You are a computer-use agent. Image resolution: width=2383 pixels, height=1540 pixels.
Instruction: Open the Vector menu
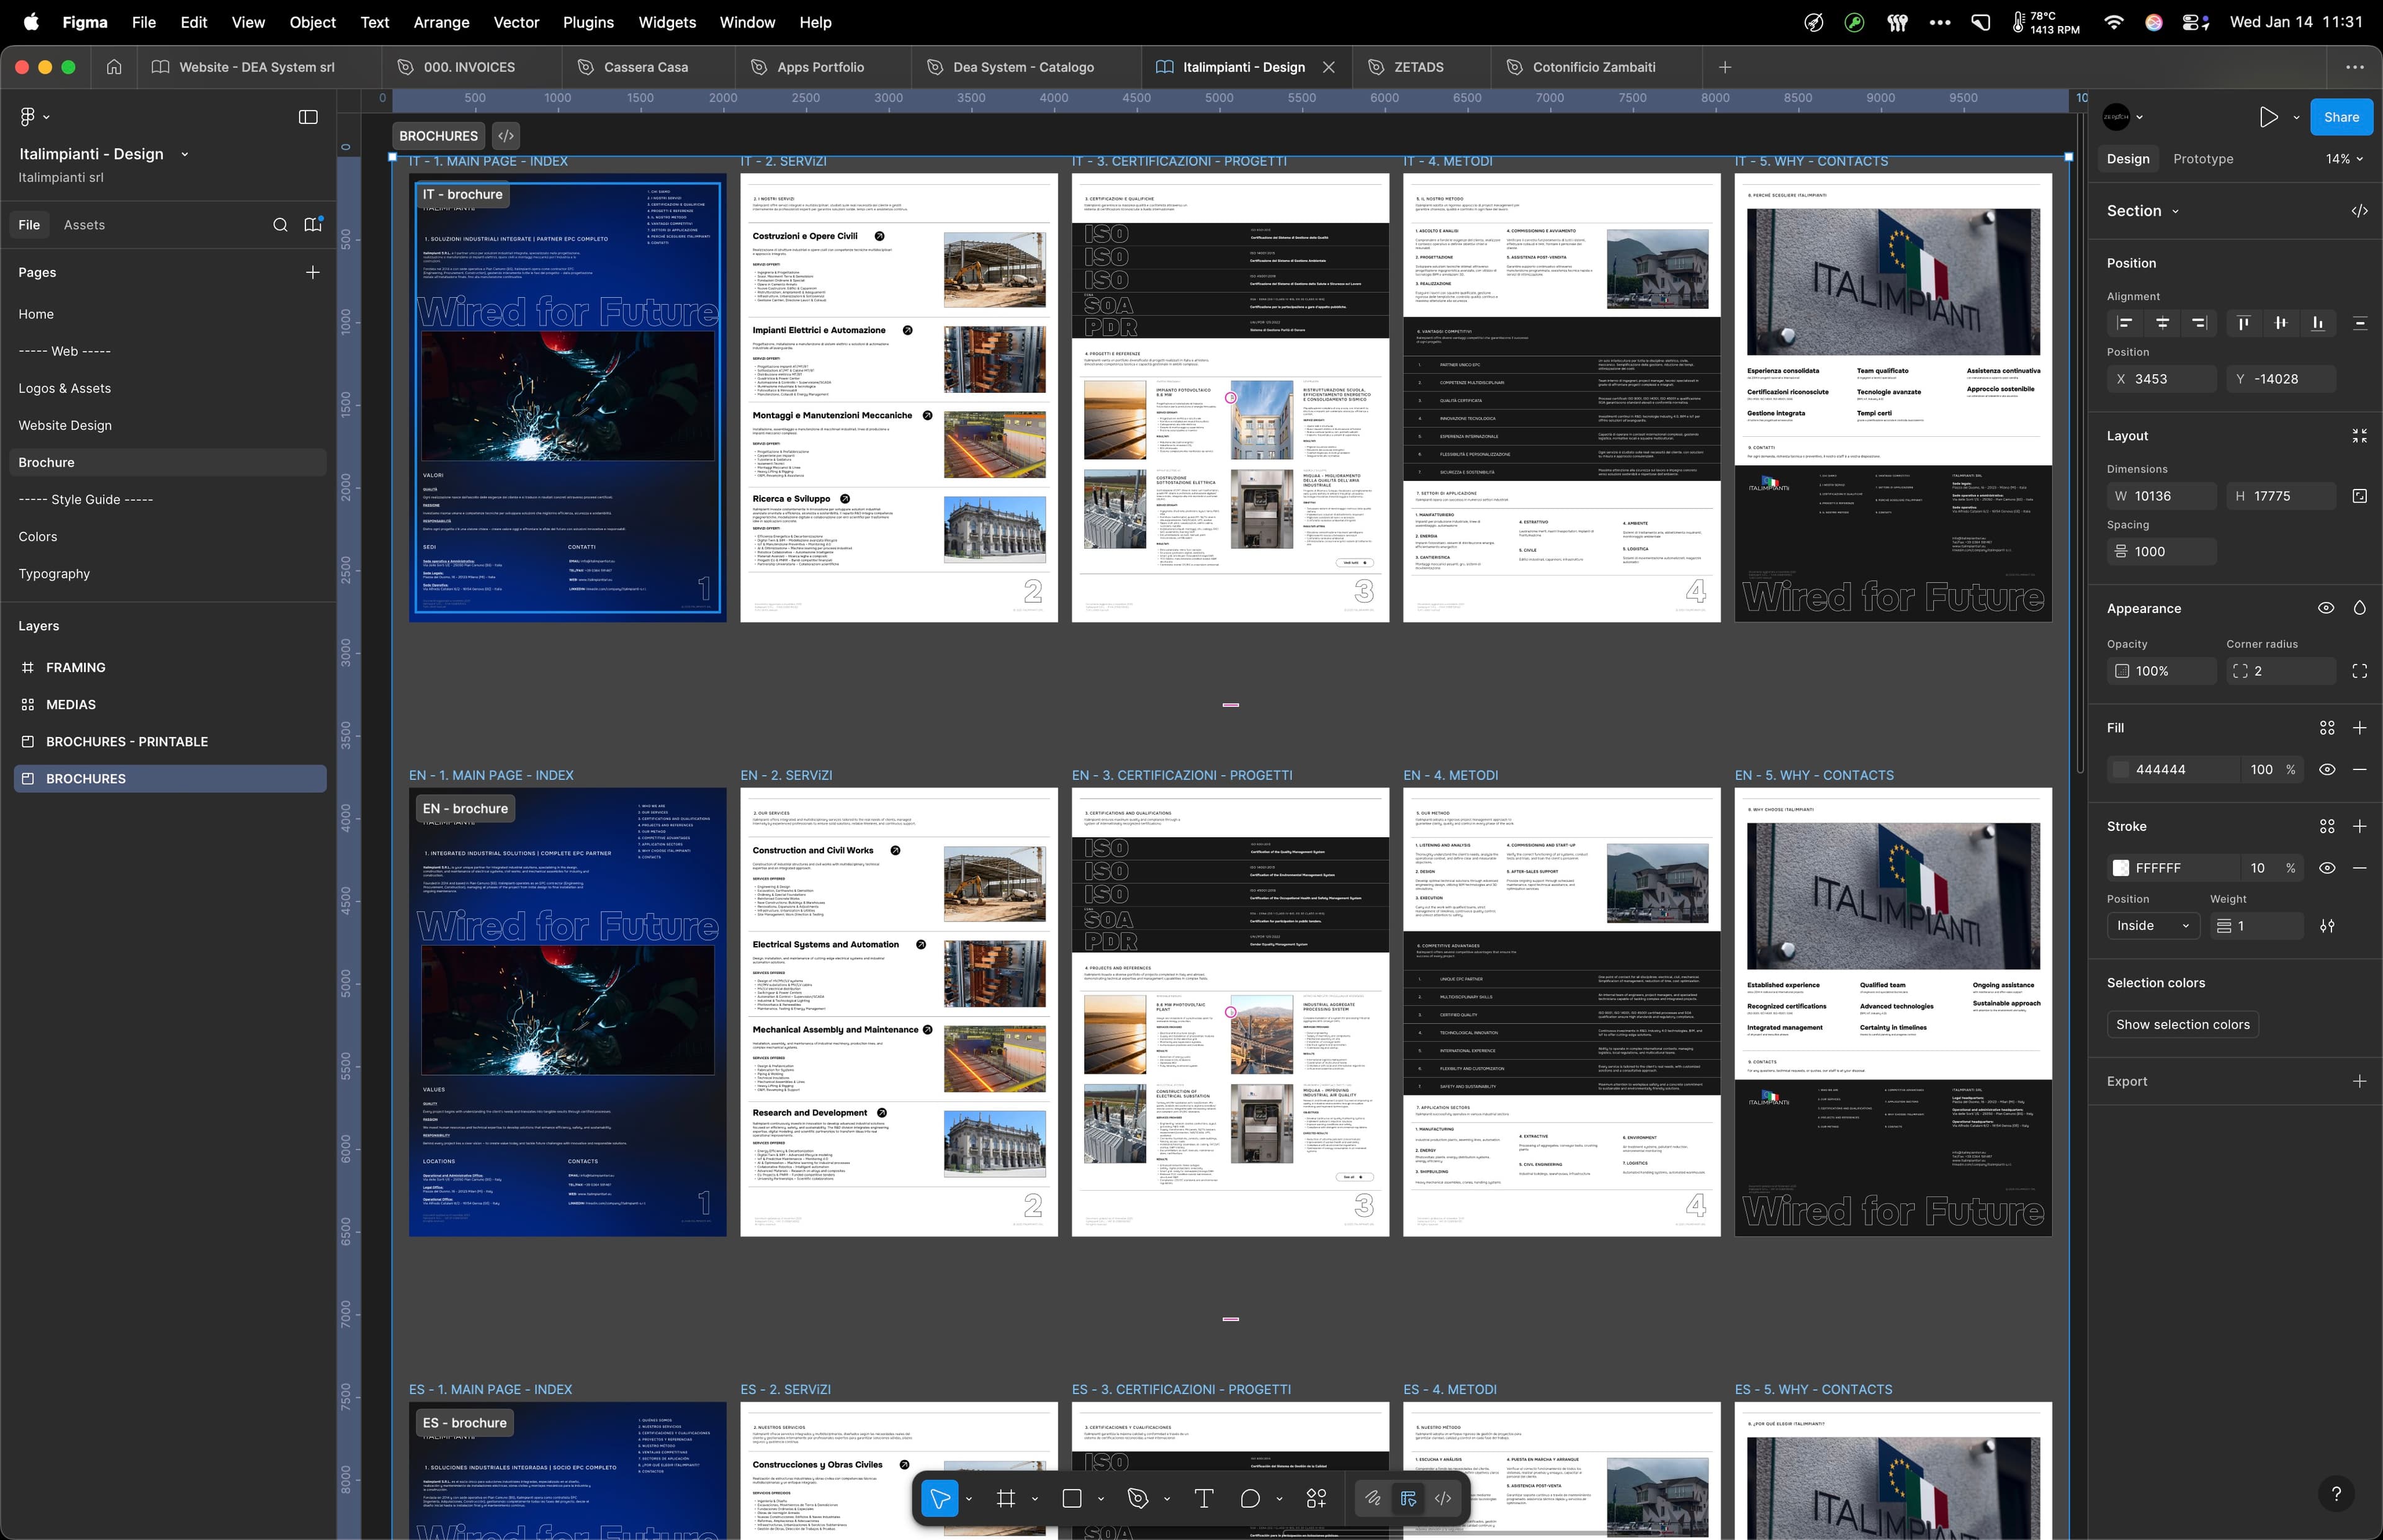coord(516,22)
